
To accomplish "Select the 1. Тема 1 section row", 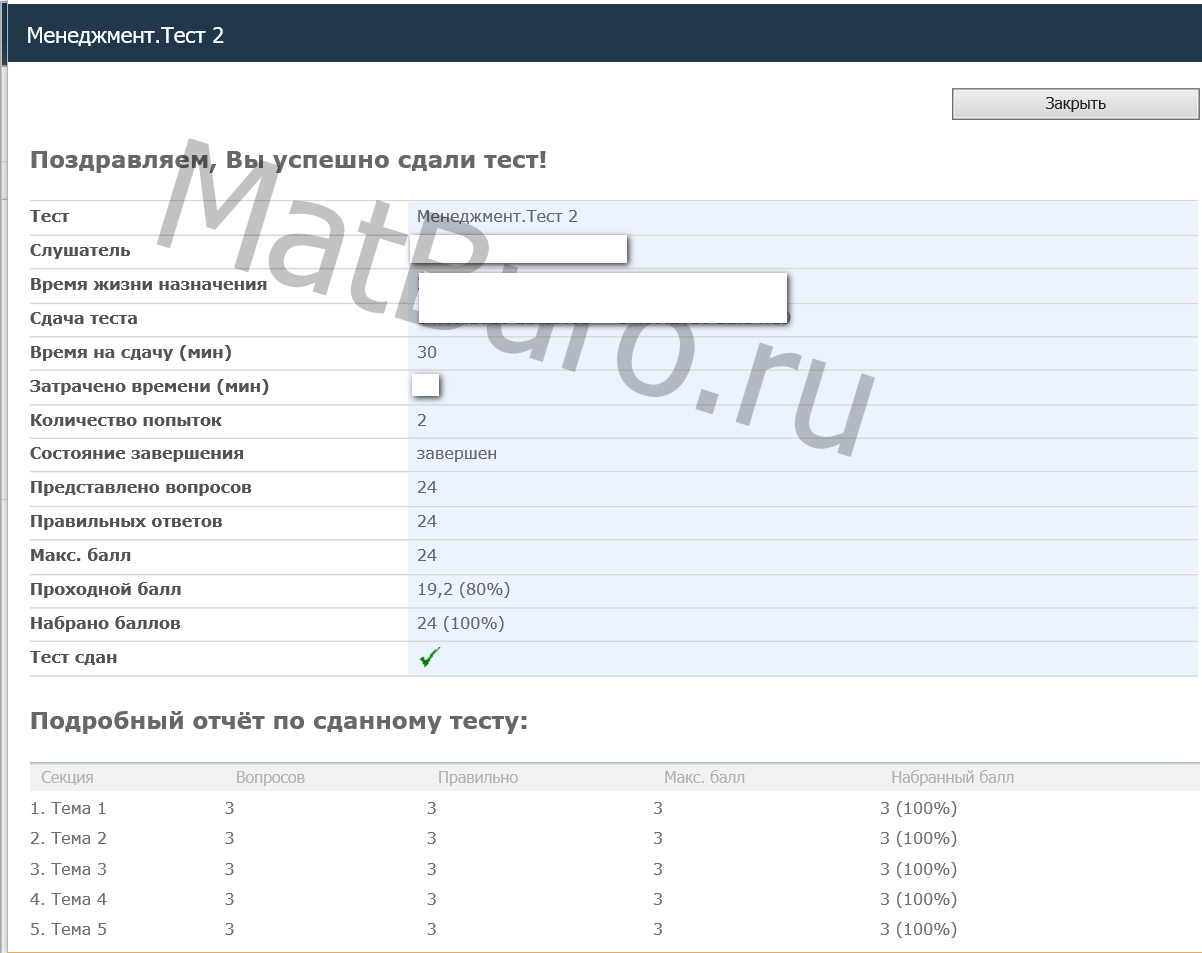I will click(68, 808).
